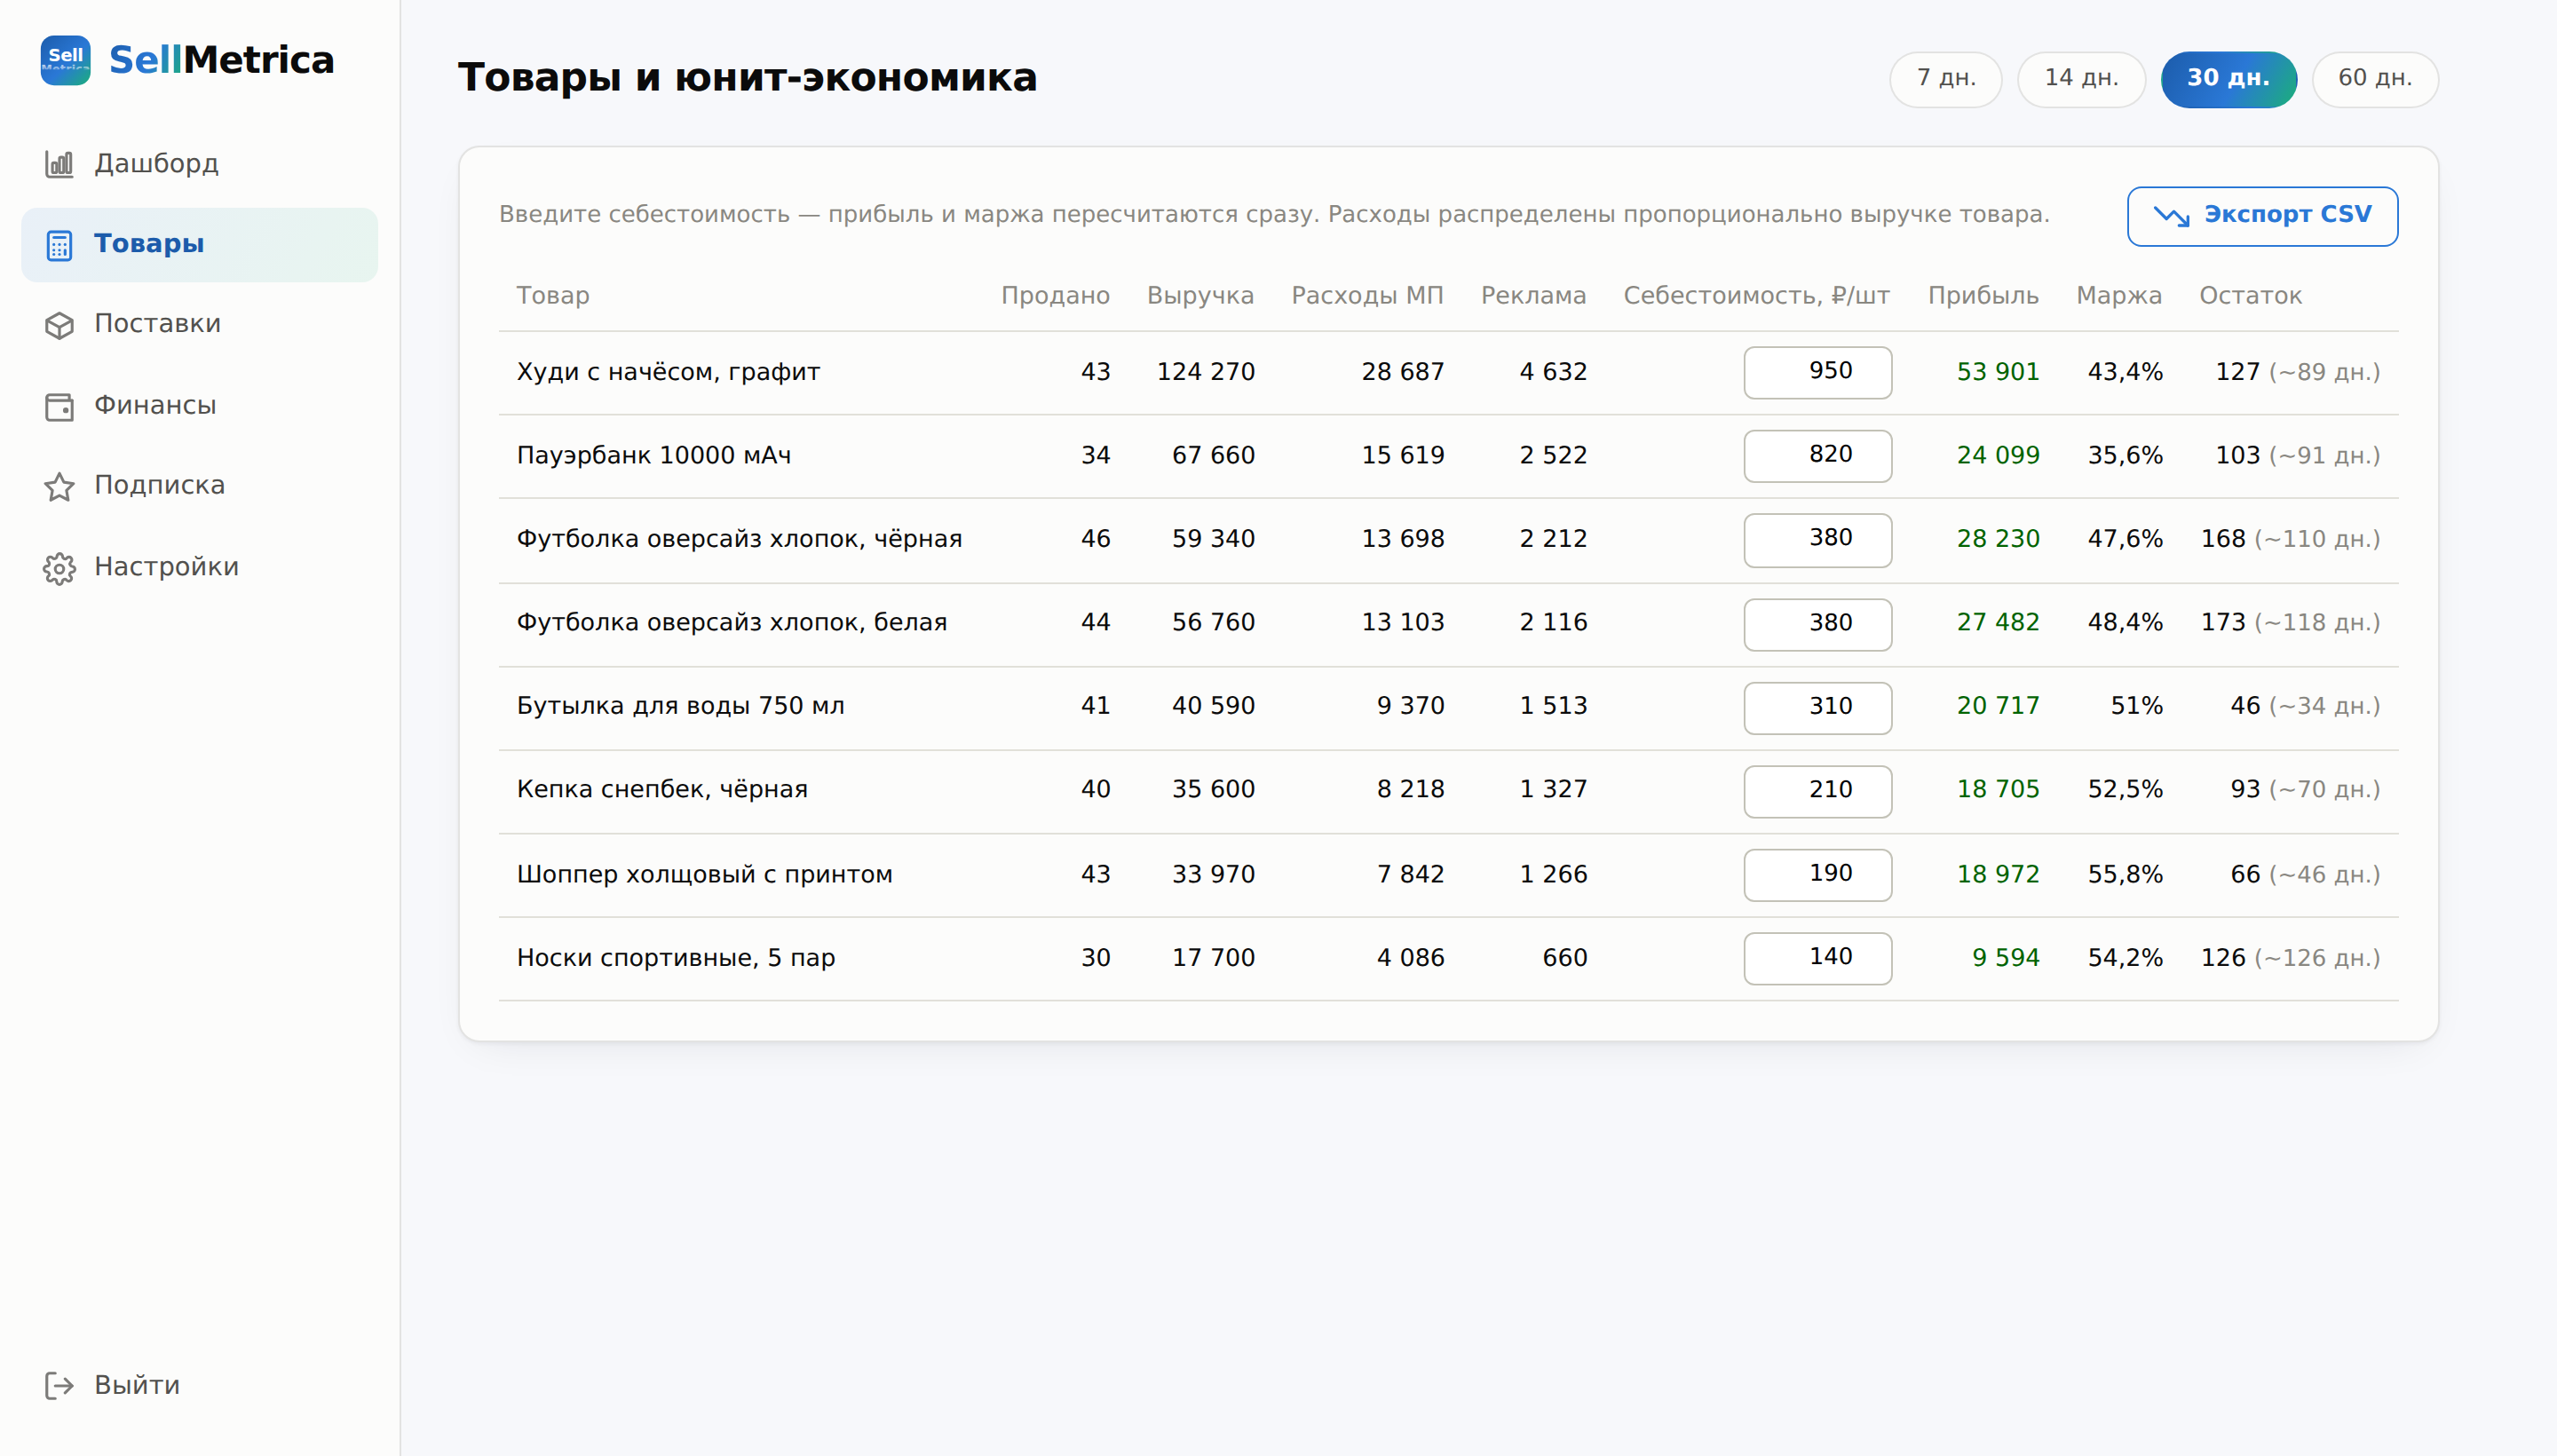The width and height of the screenshot is (2557, 1456).
Task: Click the Товары и юнит-экономика heading
Action: click(x=747, y=78)
